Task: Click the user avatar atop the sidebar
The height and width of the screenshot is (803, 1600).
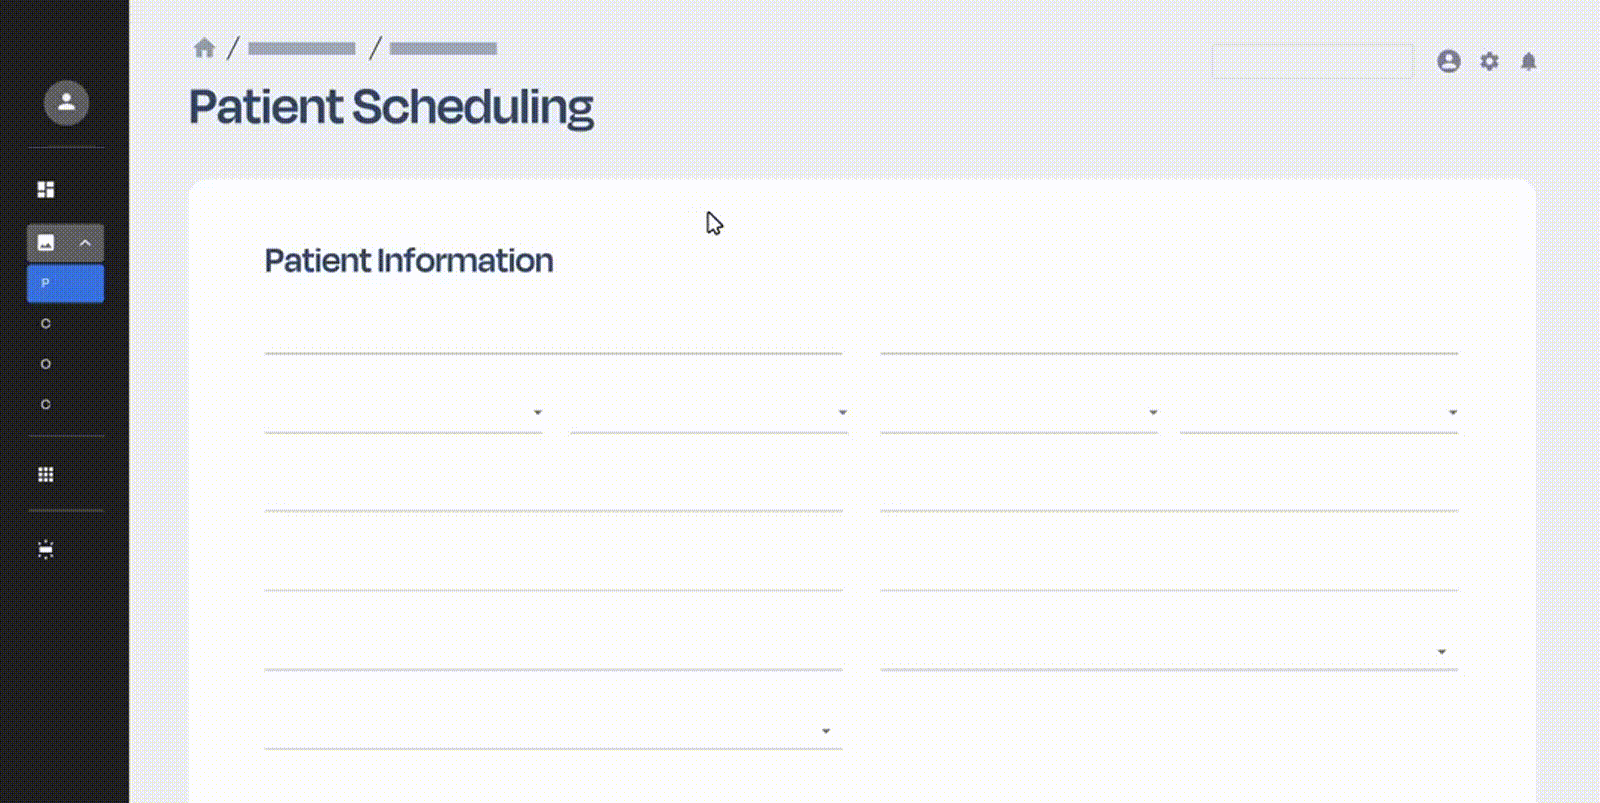Action: (x=66, y=103)
